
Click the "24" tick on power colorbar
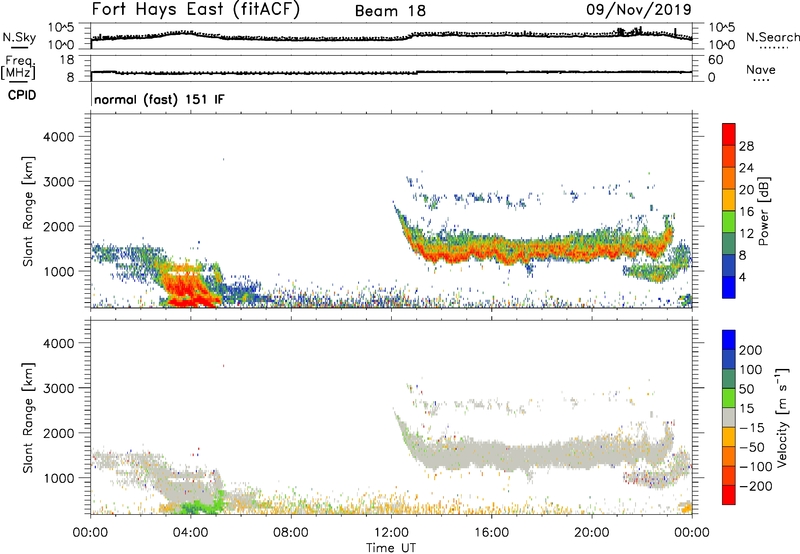[746, 168]
